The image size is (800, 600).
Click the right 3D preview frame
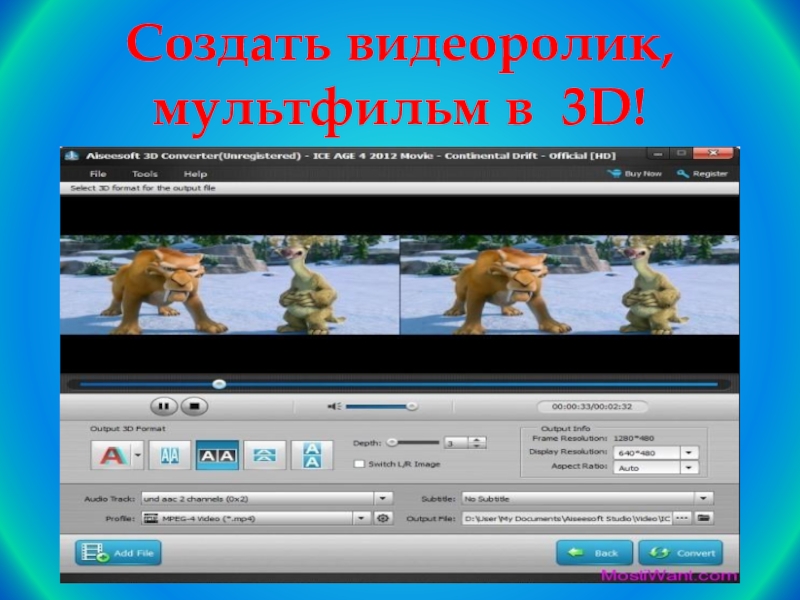(x=569, y=285)
